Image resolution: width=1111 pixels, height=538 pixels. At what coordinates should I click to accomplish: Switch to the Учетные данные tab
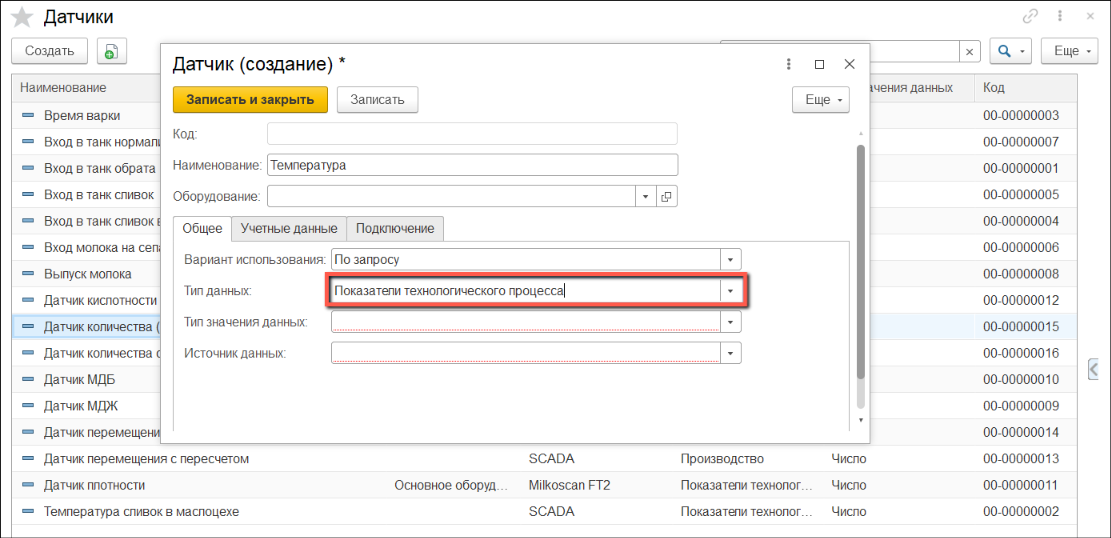point(288,229)
